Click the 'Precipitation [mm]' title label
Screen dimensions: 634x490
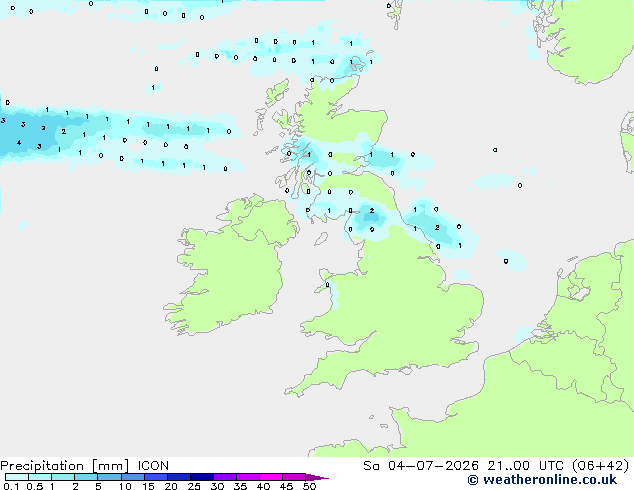(x=65, y=466)
